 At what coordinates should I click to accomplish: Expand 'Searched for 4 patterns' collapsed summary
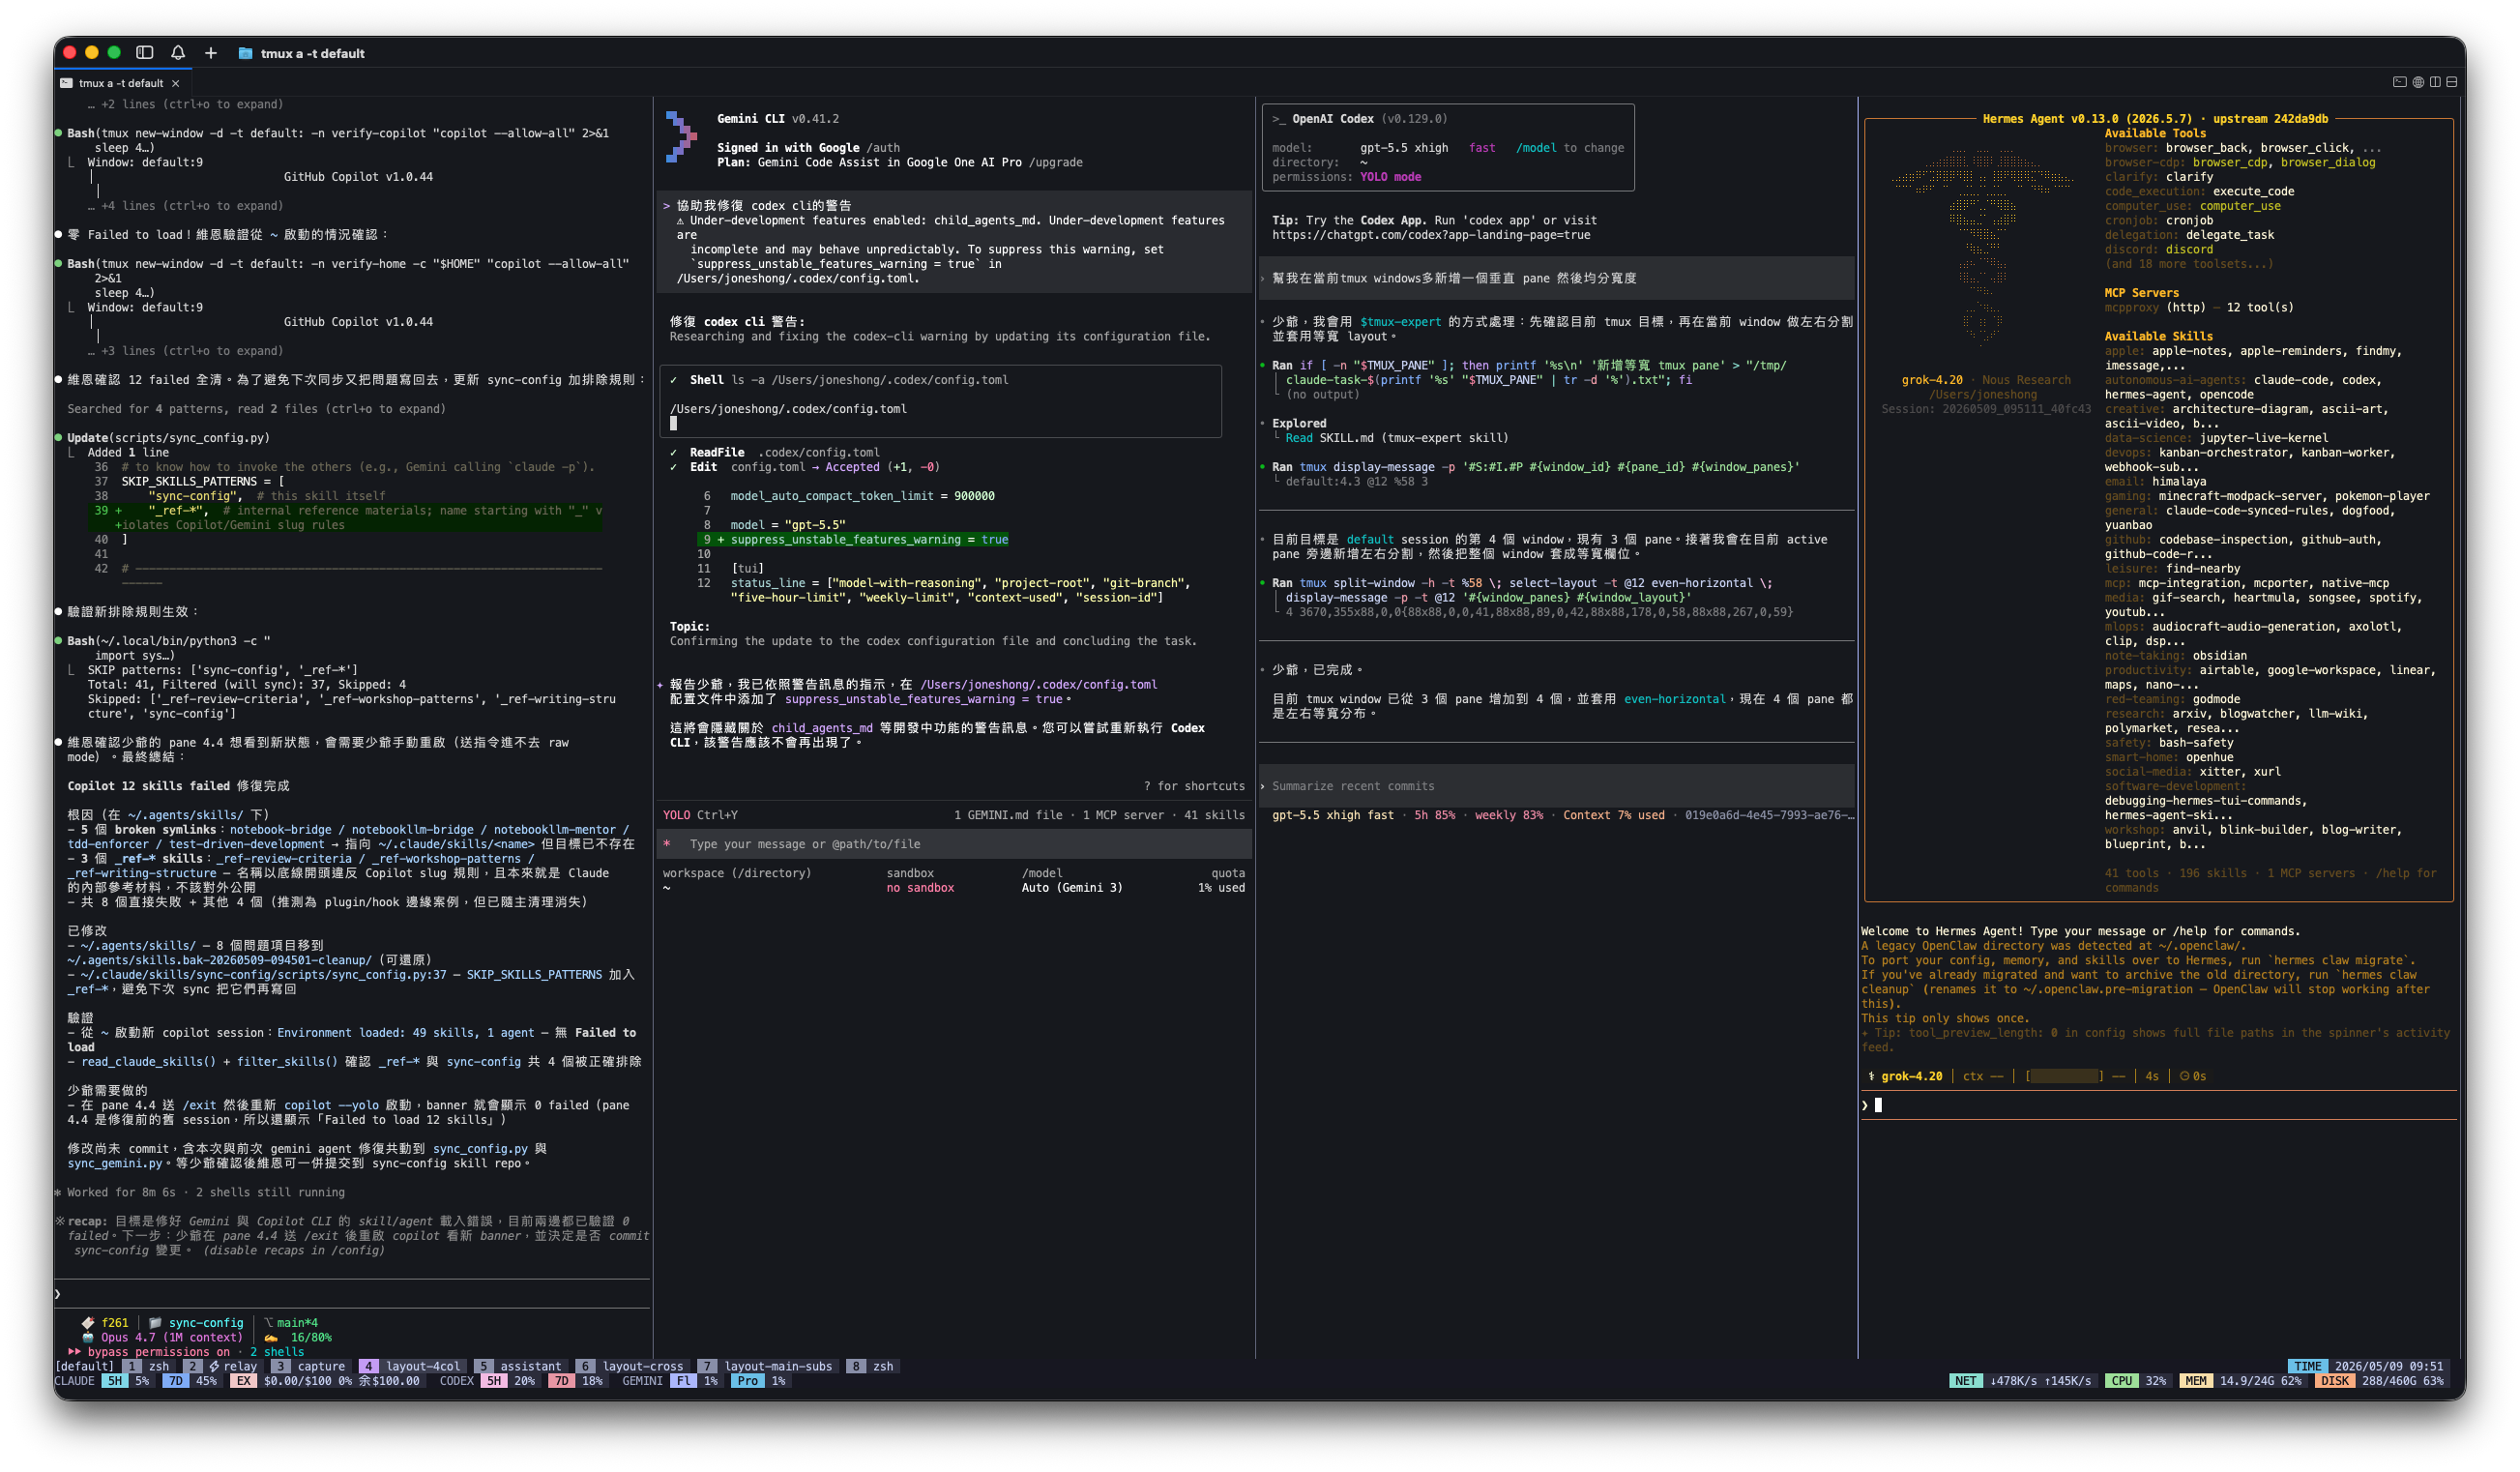click(257, 409)
